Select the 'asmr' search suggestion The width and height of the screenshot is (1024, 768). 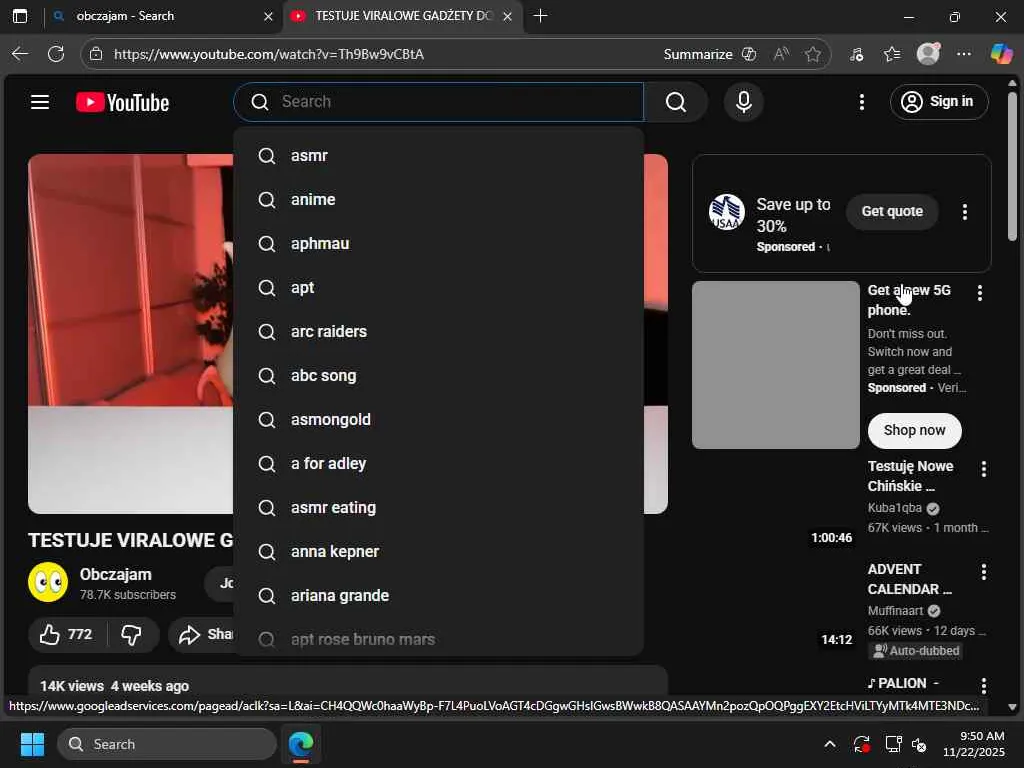point(438,155)
